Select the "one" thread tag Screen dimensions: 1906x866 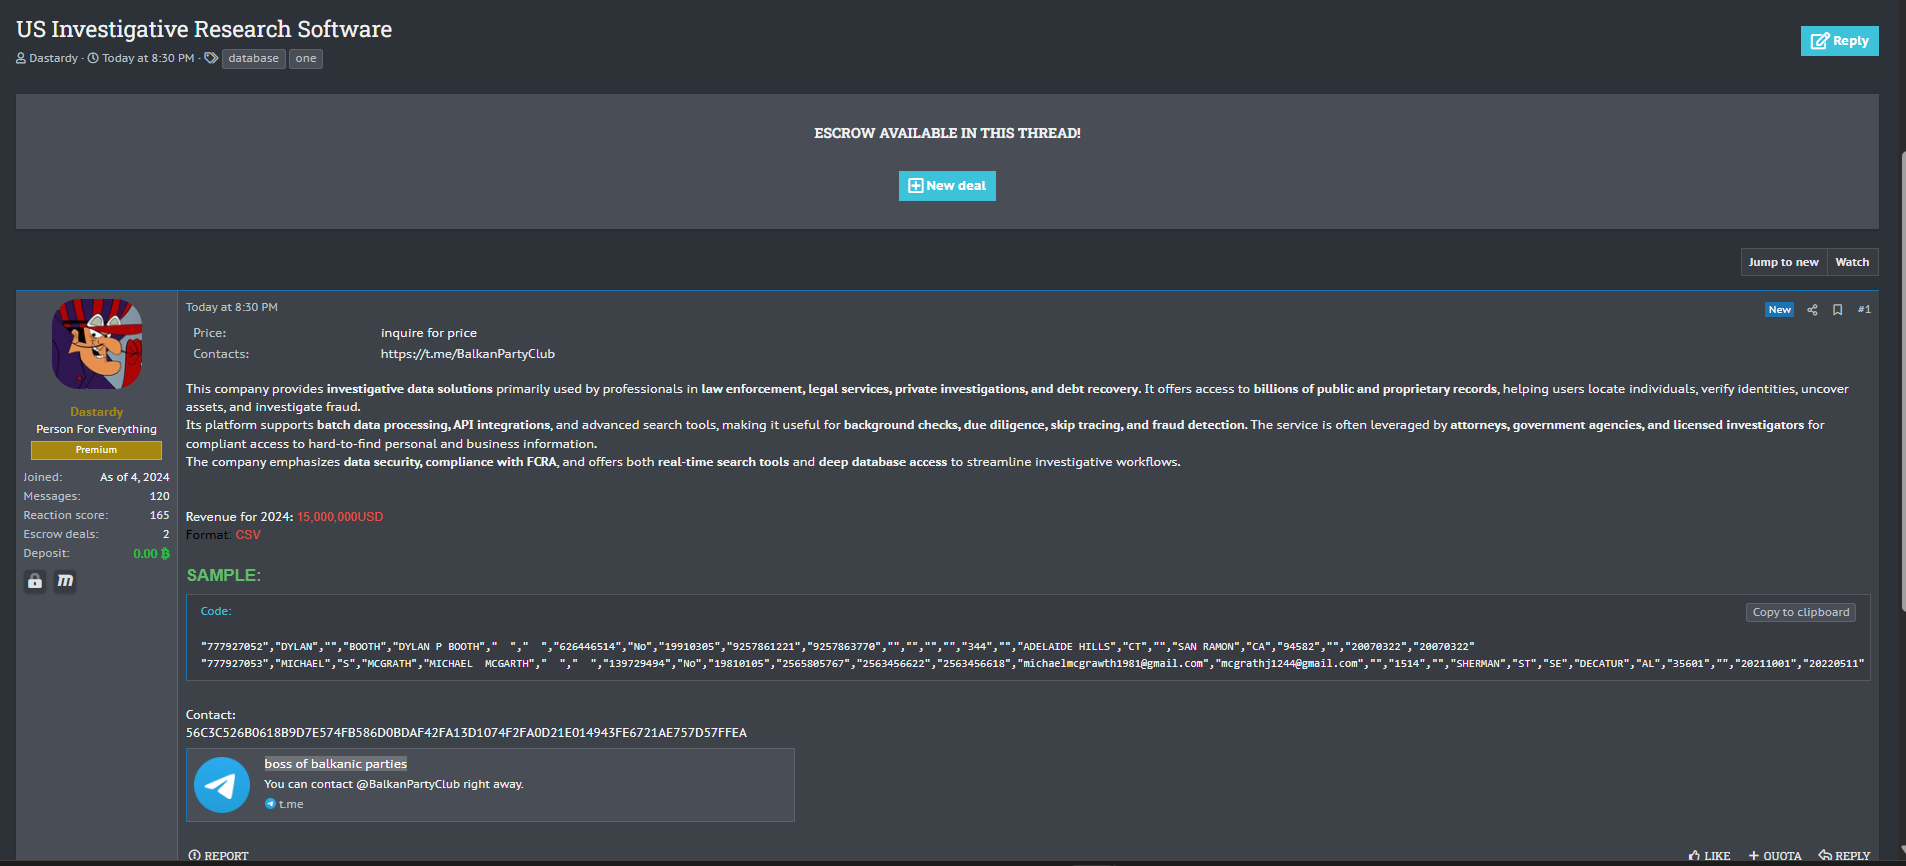coord(306,59)
